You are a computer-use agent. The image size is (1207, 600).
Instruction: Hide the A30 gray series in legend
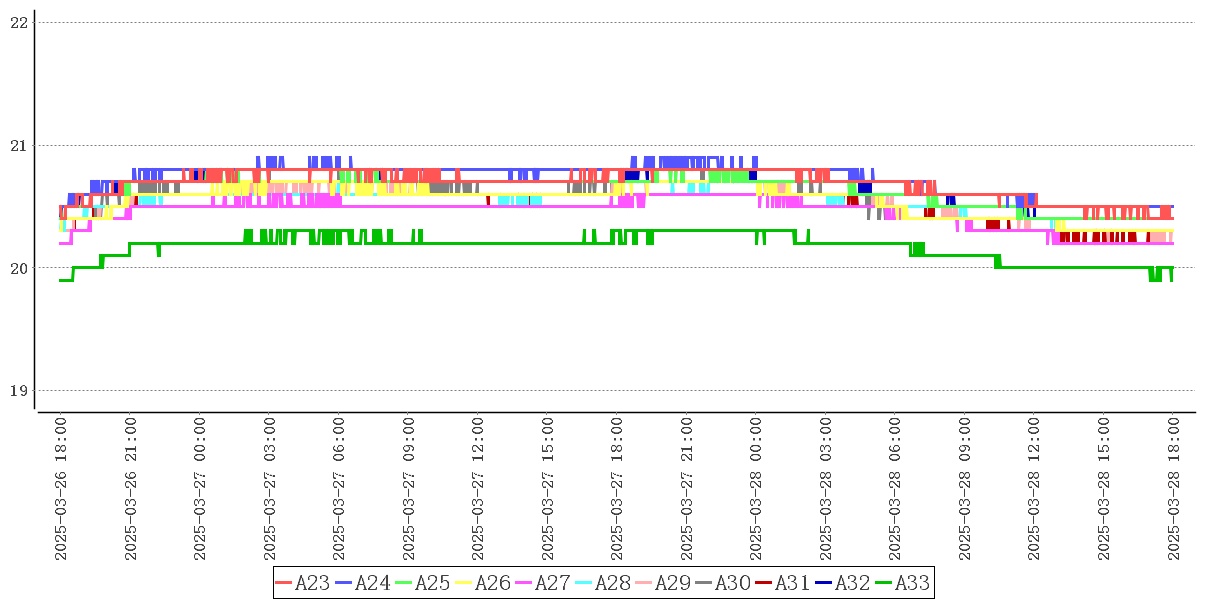[x=723, y=583]
